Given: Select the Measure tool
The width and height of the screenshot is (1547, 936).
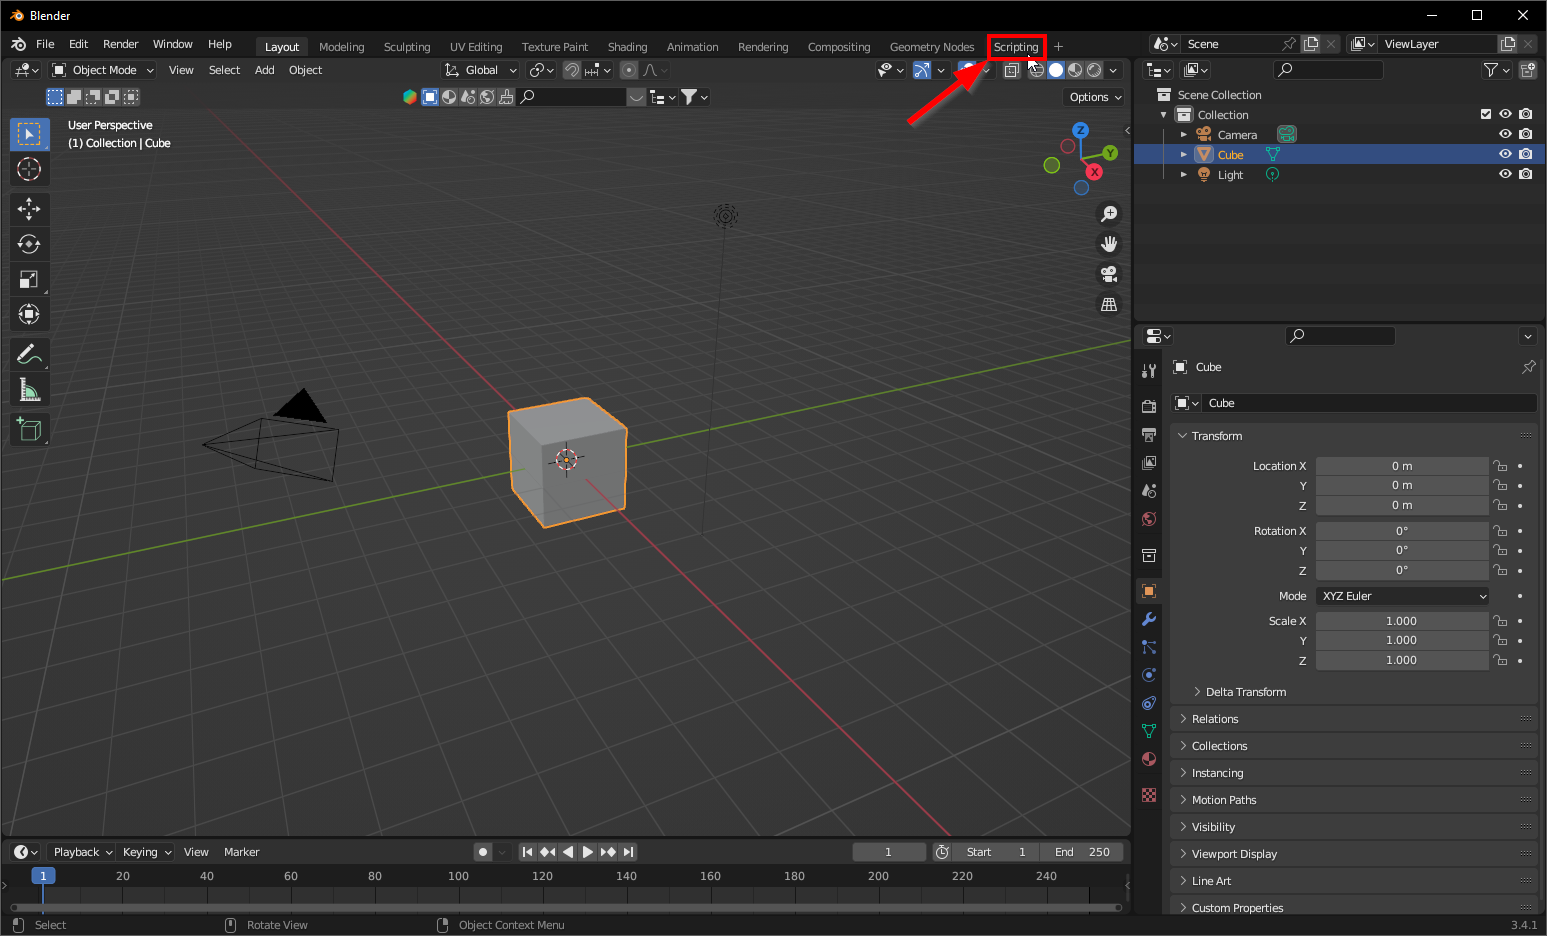Looking at the screenshot, I should tap(29, 389).
